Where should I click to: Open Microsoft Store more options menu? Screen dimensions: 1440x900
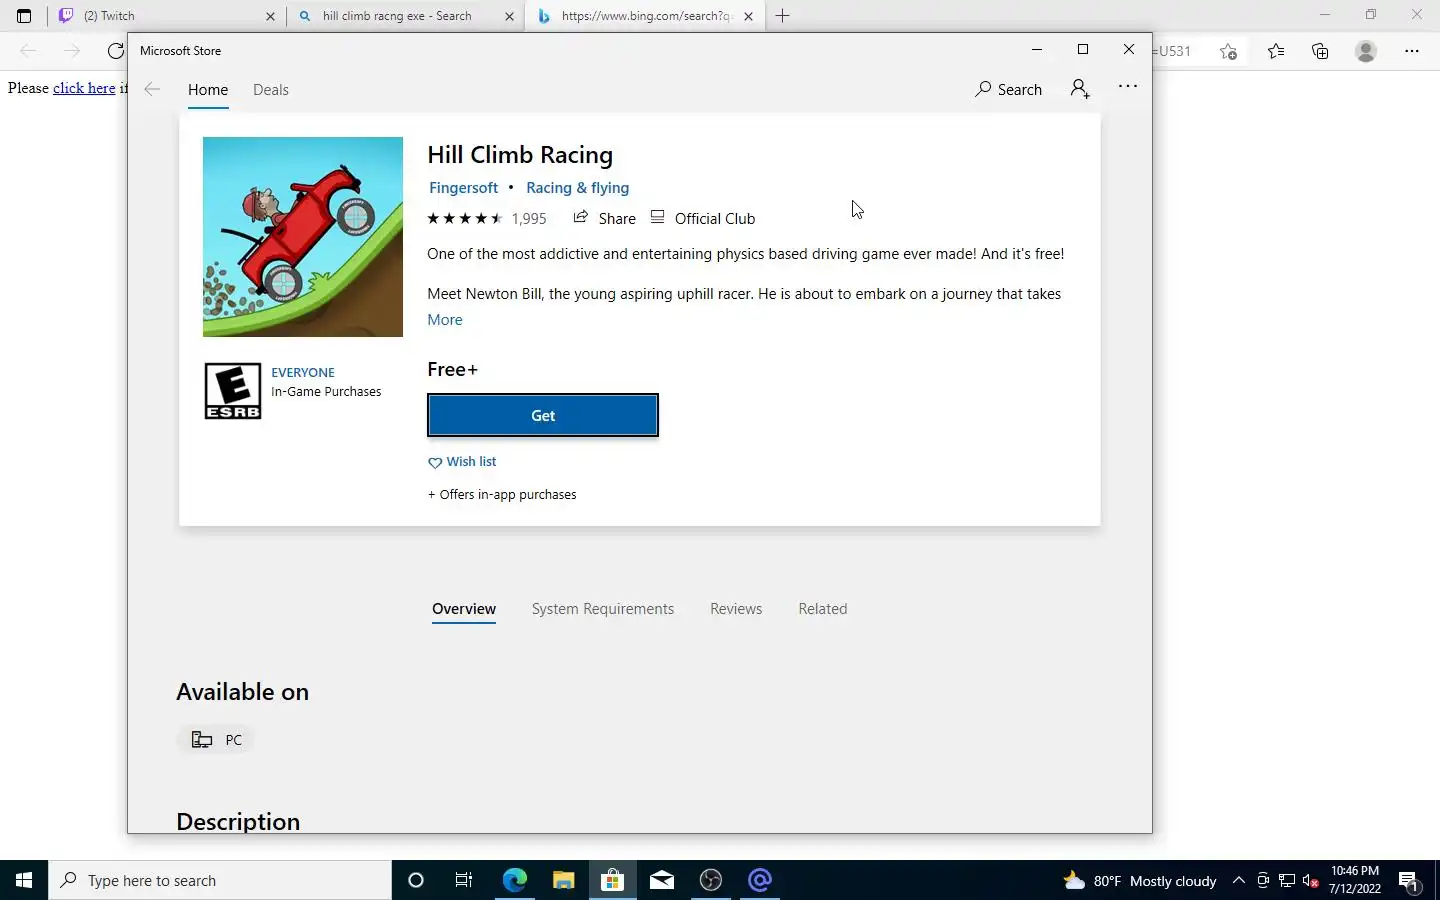pyautogui.click(x=1128, y=87)
